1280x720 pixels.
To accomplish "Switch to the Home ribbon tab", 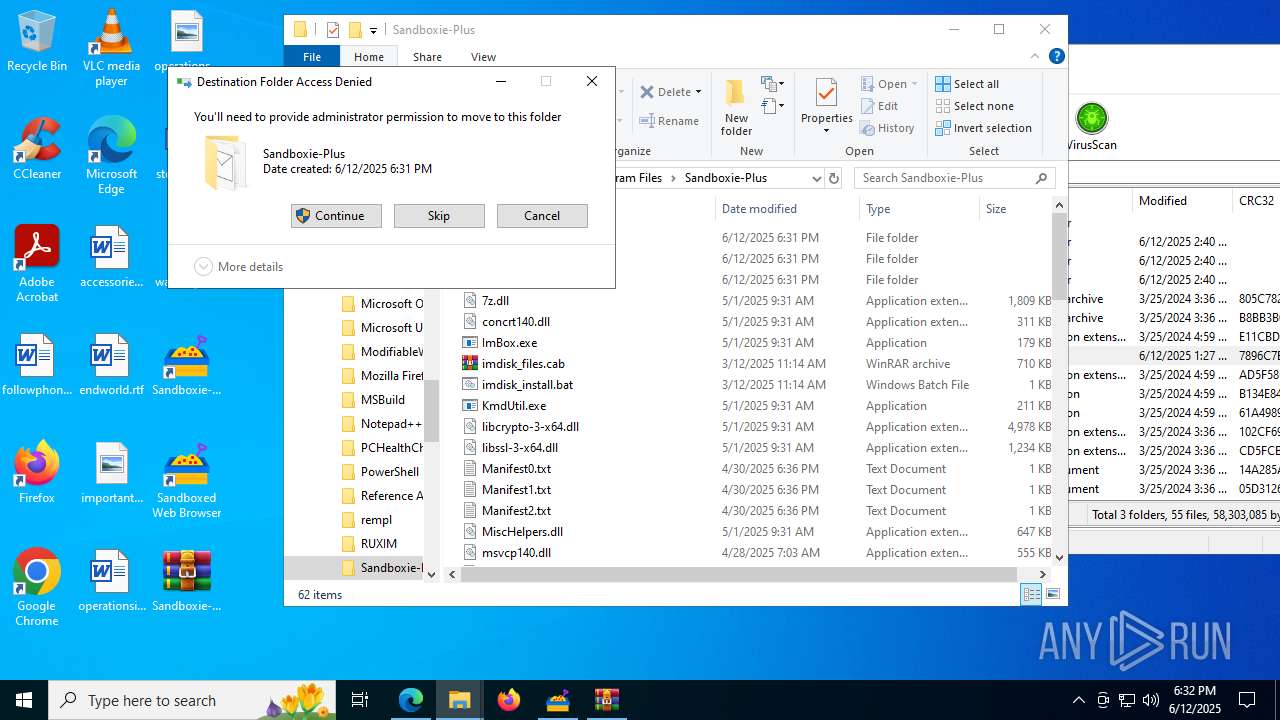I will point(368,57).
